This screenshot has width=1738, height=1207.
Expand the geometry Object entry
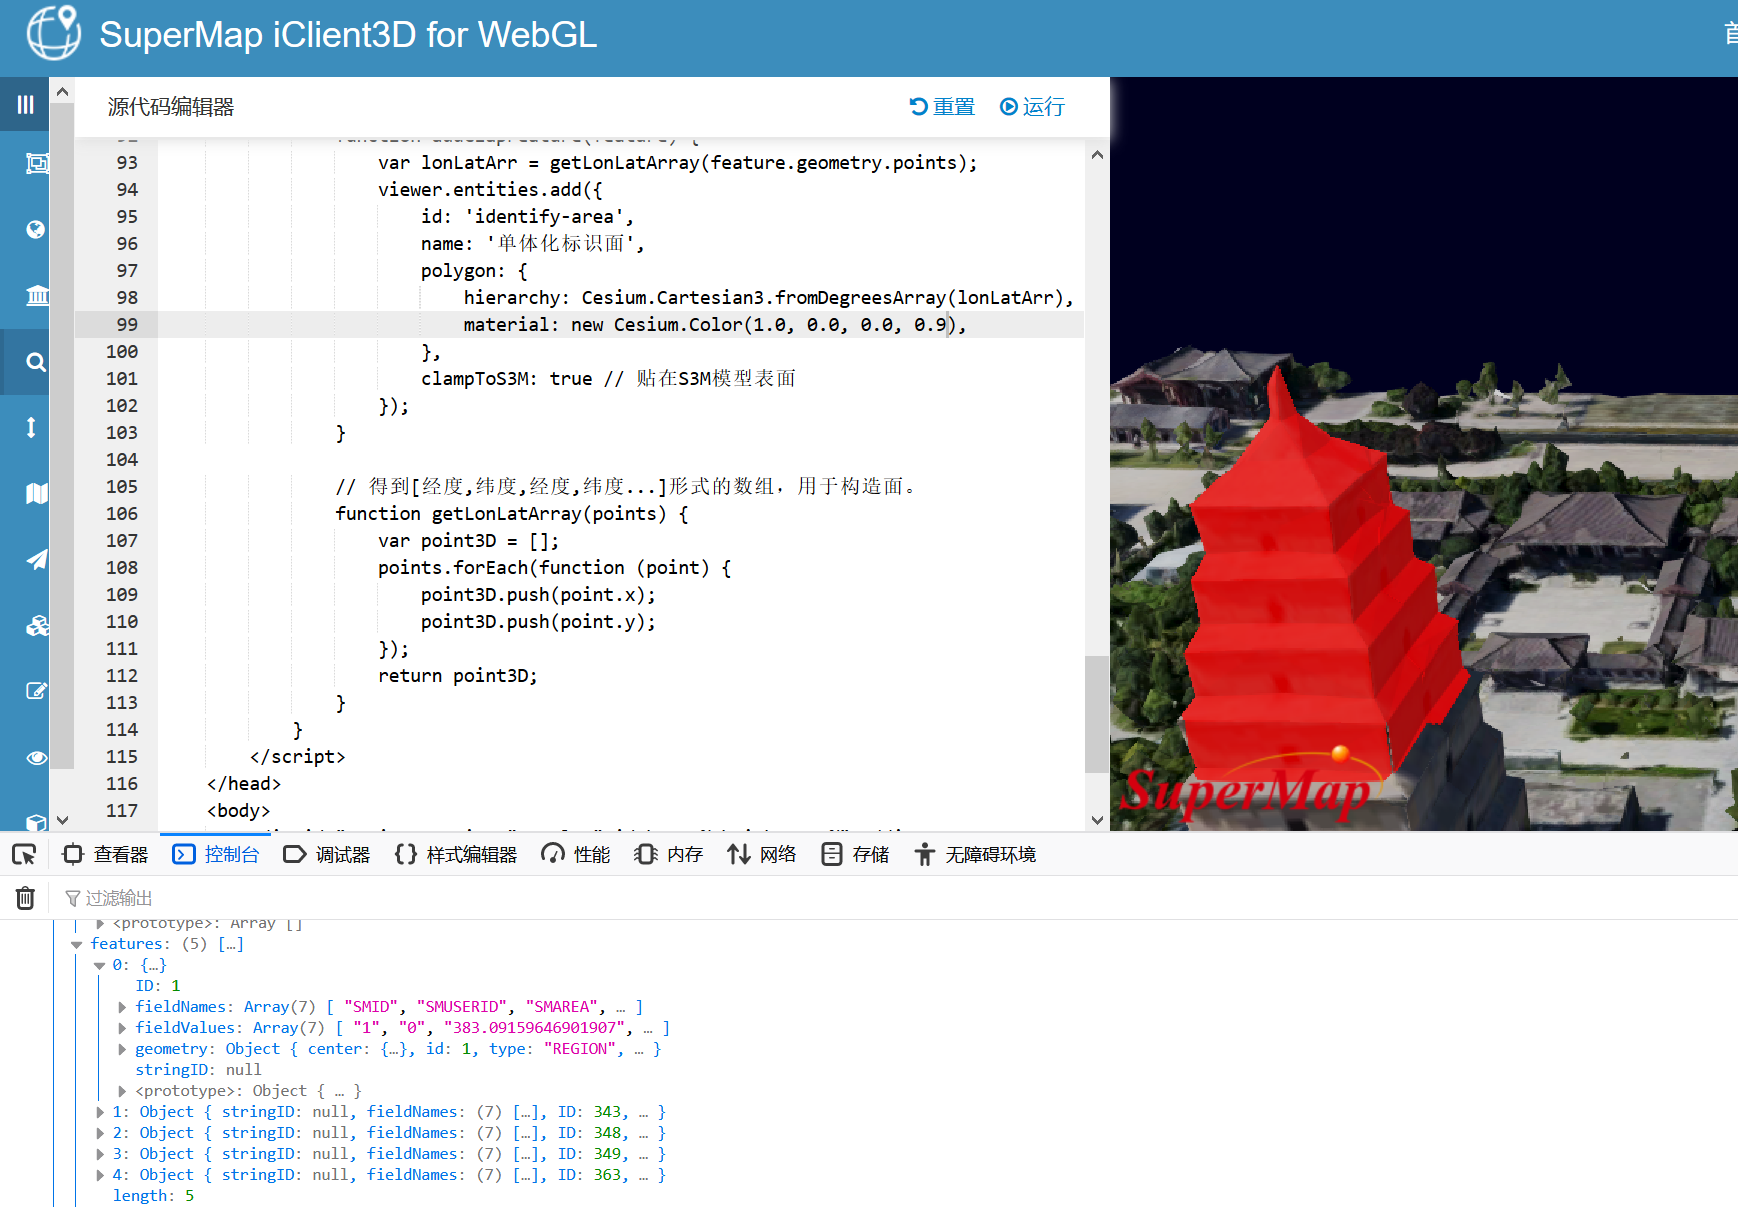point(122,1049)
